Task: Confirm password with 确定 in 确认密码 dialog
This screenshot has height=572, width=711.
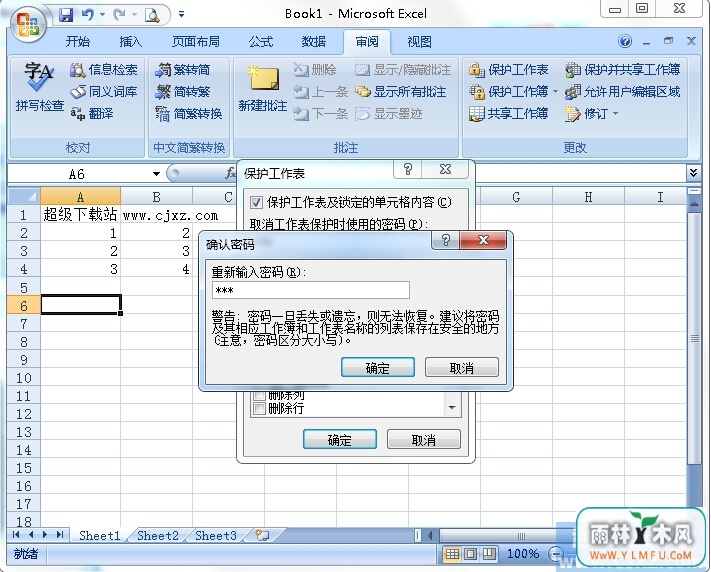Action: (378, 367)
